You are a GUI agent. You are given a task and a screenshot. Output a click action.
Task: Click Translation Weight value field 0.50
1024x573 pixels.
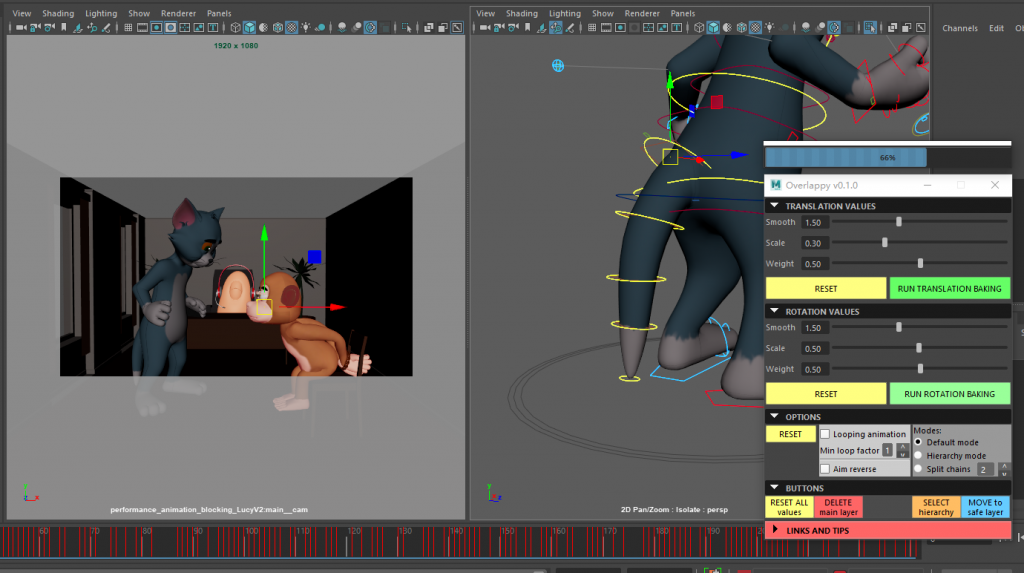814,264
